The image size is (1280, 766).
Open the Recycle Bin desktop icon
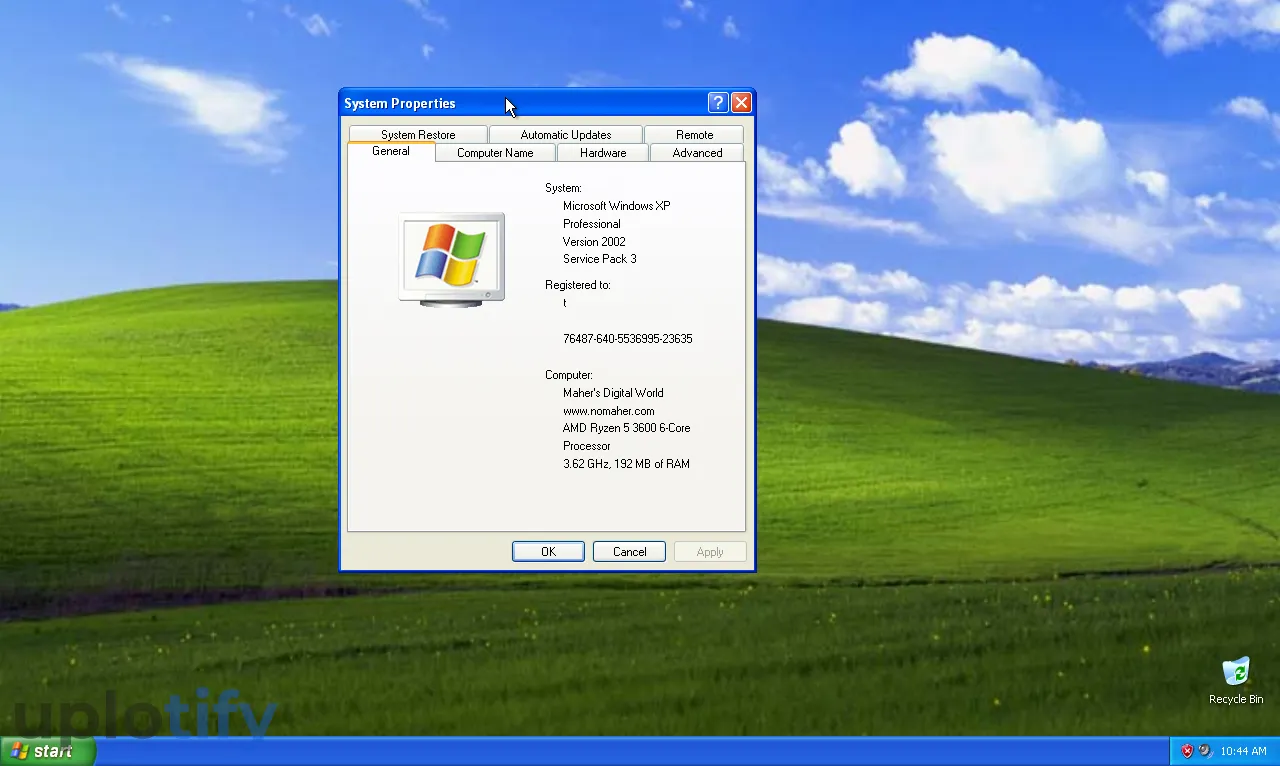(x=1236, y=680)
